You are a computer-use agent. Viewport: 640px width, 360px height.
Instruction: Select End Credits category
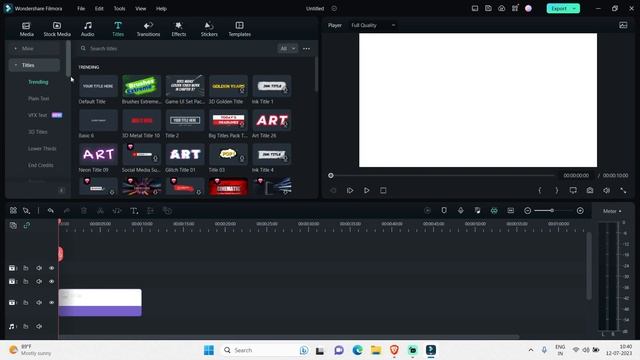tap(41, 165)
